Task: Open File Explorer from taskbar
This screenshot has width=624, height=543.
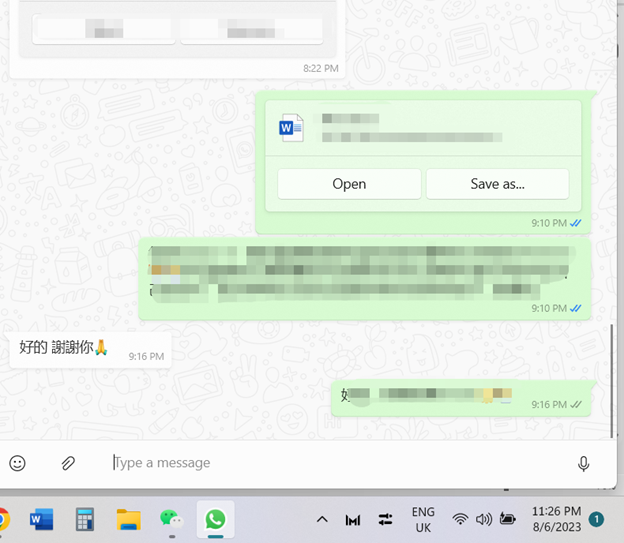Action: [x=128, y=519]
